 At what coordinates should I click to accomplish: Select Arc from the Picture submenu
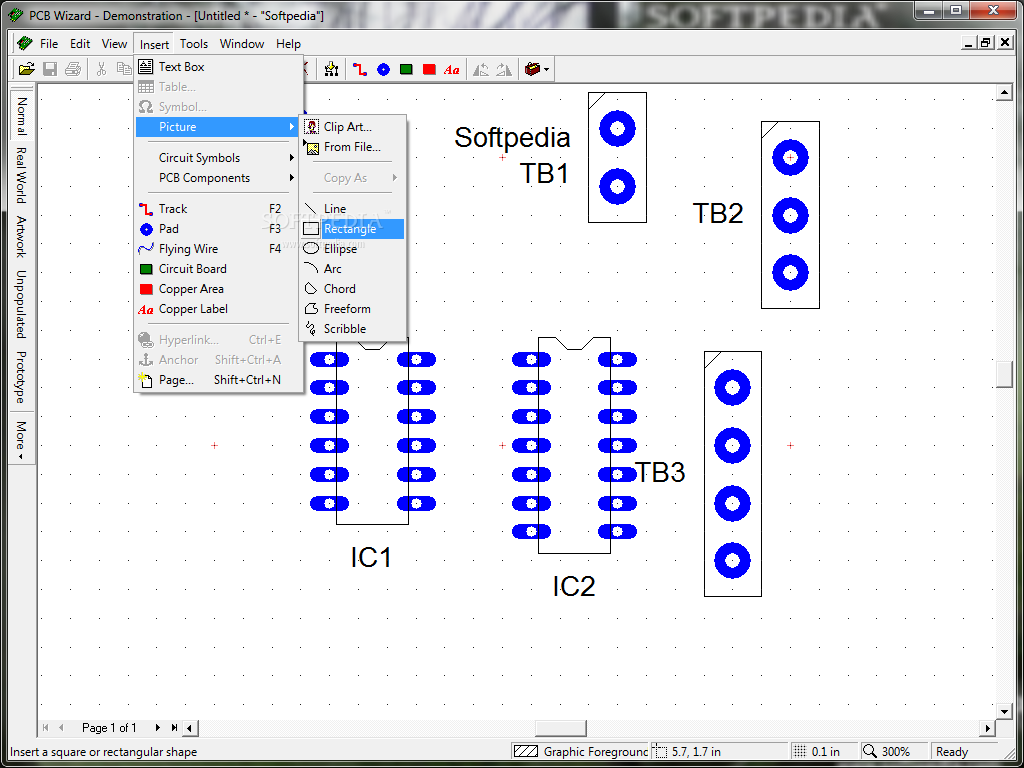(353, 269)
